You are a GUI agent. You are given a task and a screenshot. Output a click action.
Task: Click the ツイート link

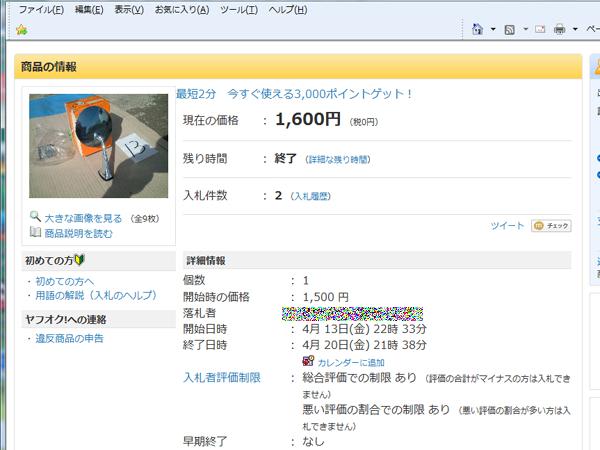(x=507, y=226)
